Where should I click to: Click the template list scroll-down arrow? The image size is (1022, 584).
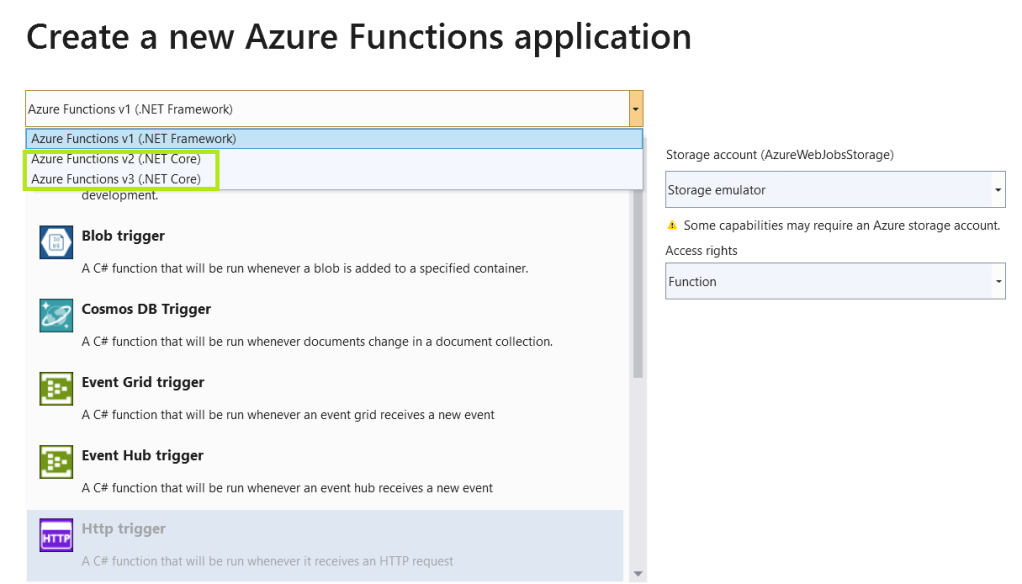click(639, 574)
